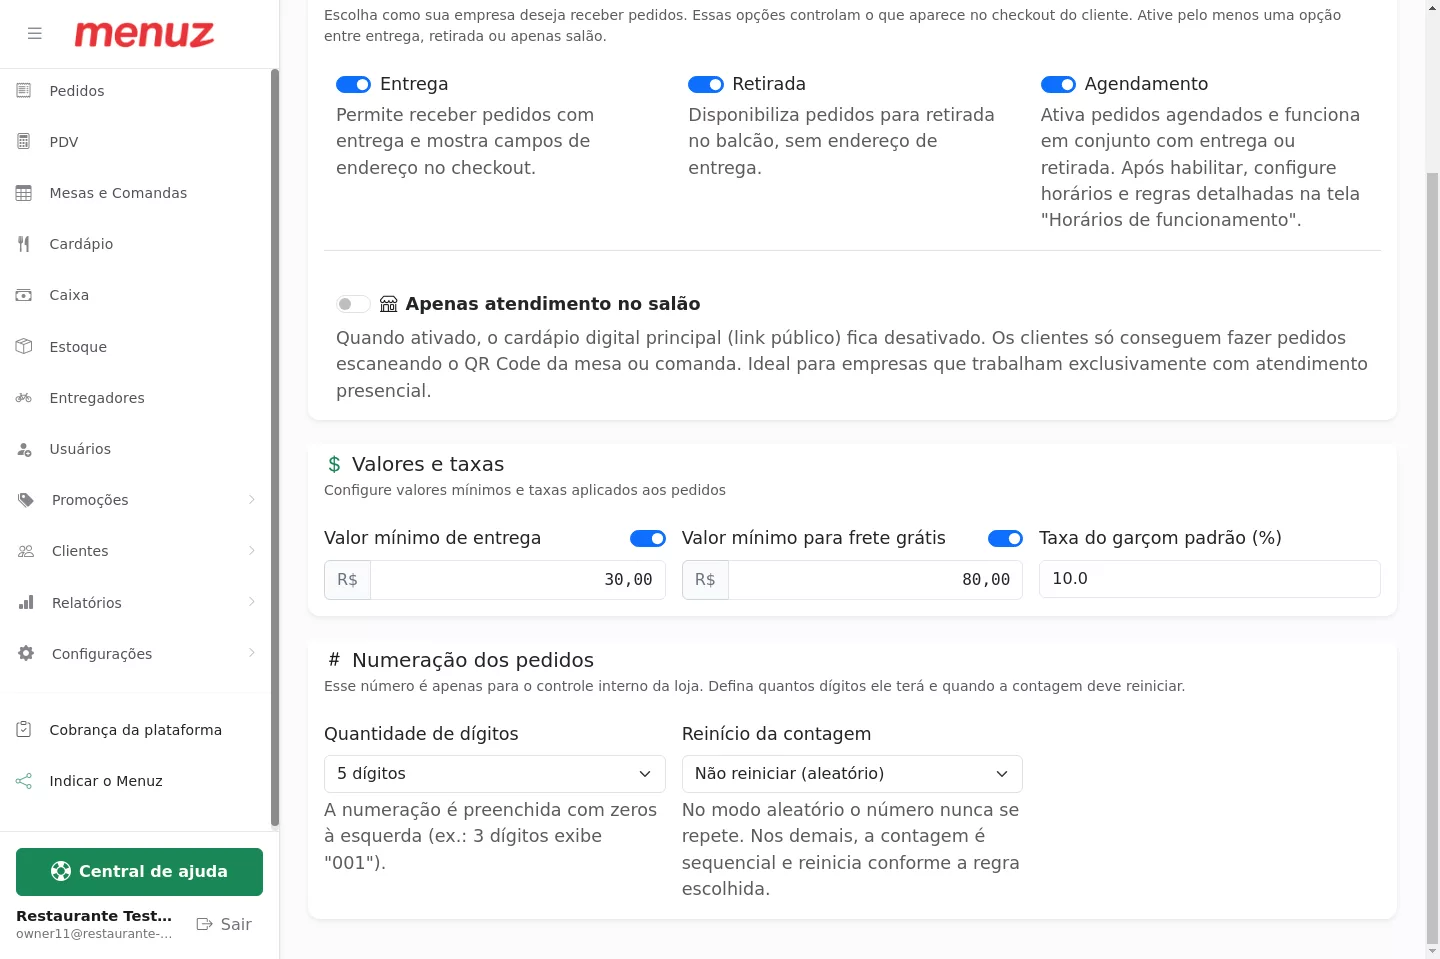
Task: Click the owner11@restaurante email text
Action: pyautogui.click(x=94, y=934)
